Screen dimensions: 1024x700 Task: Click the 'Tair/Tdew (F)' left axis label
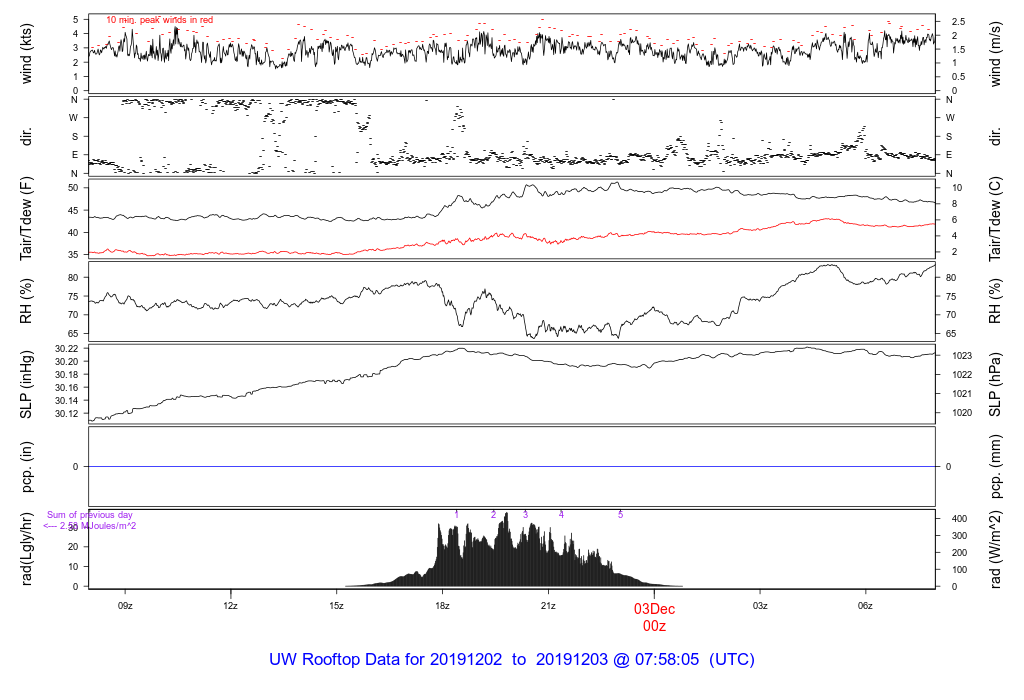(x=26, y=219)
